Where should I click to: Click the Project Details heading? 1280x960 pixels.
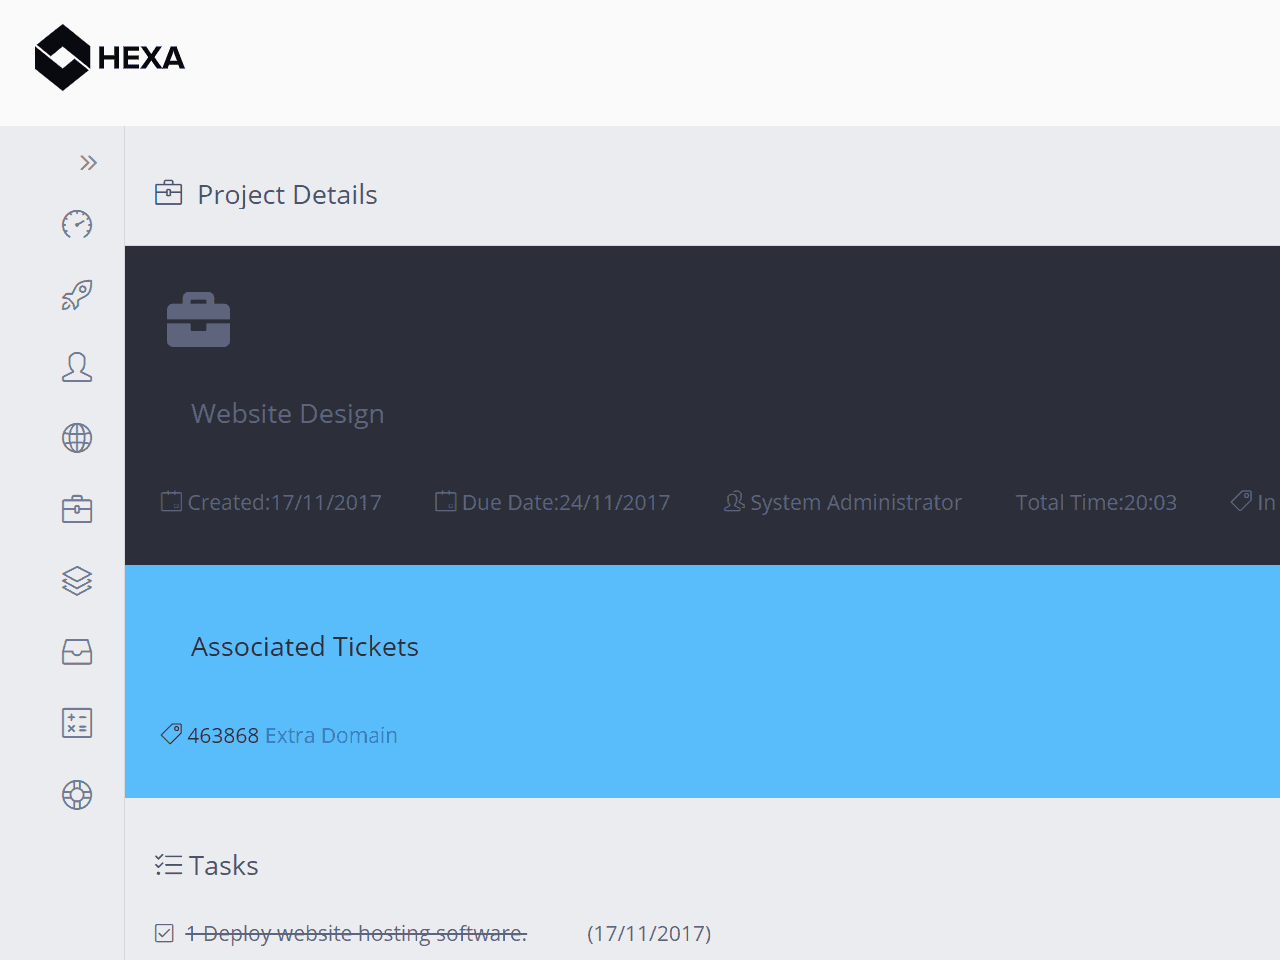(x=288, y=195)
